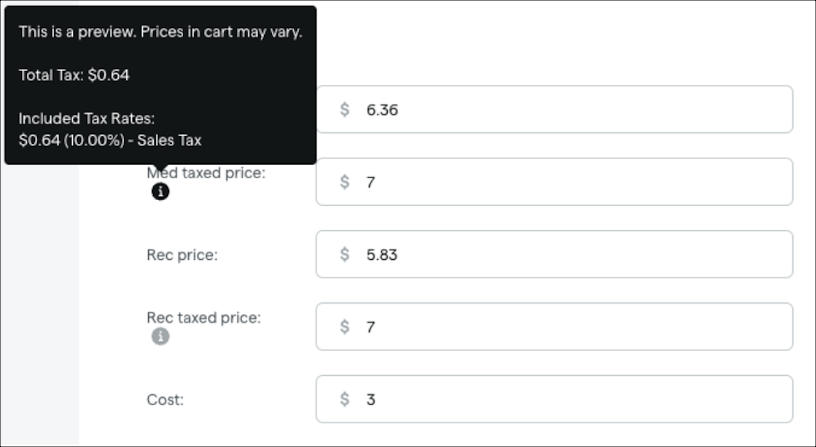
Task: Click the gray info icon under Rec taxed price
Action: tap(160, 336)
